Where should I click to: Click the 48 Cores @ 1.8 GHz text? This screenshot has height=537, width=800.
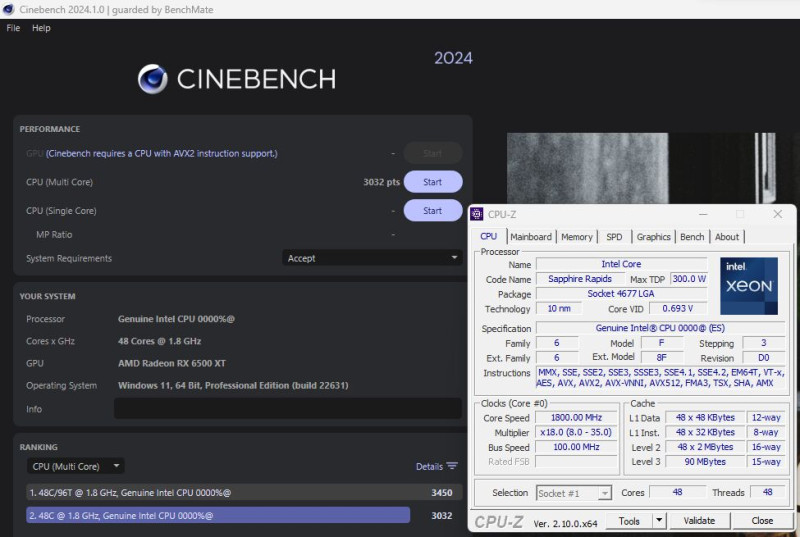[159, 341]
